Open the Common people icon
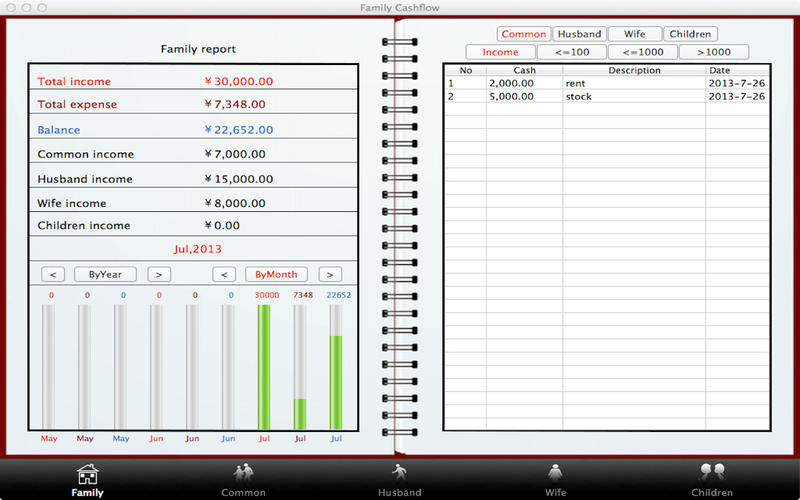Viewport: 800px width, 500px height. tap(243, 473)
